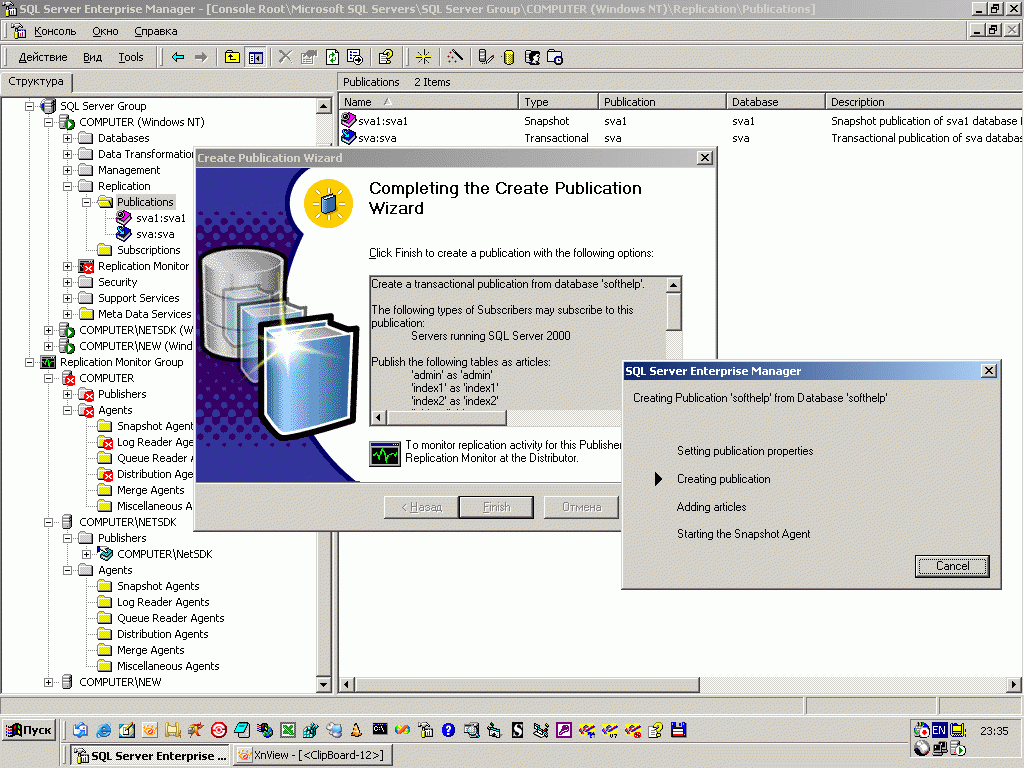Click the Type column header
Image resolution: width=1024 pixels, height=768 pixels.
point(558,102)
